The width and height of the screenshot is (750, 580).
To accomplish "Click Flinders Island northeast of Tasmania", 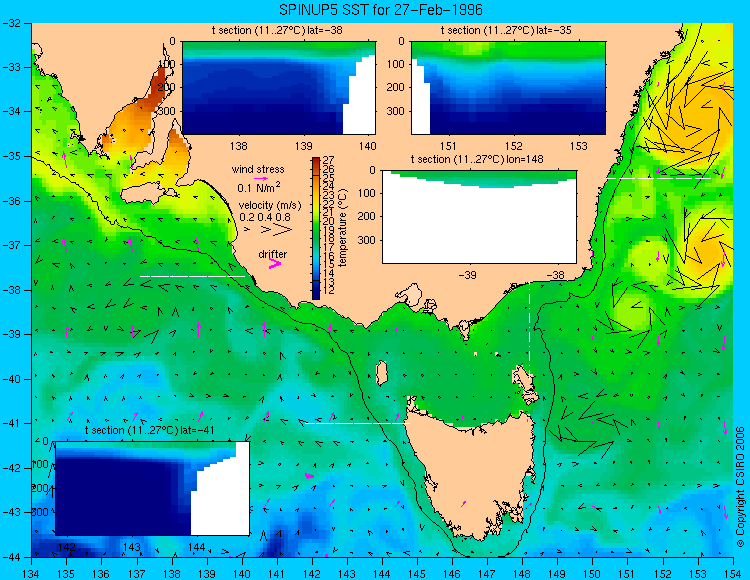I will coord(525,383).
